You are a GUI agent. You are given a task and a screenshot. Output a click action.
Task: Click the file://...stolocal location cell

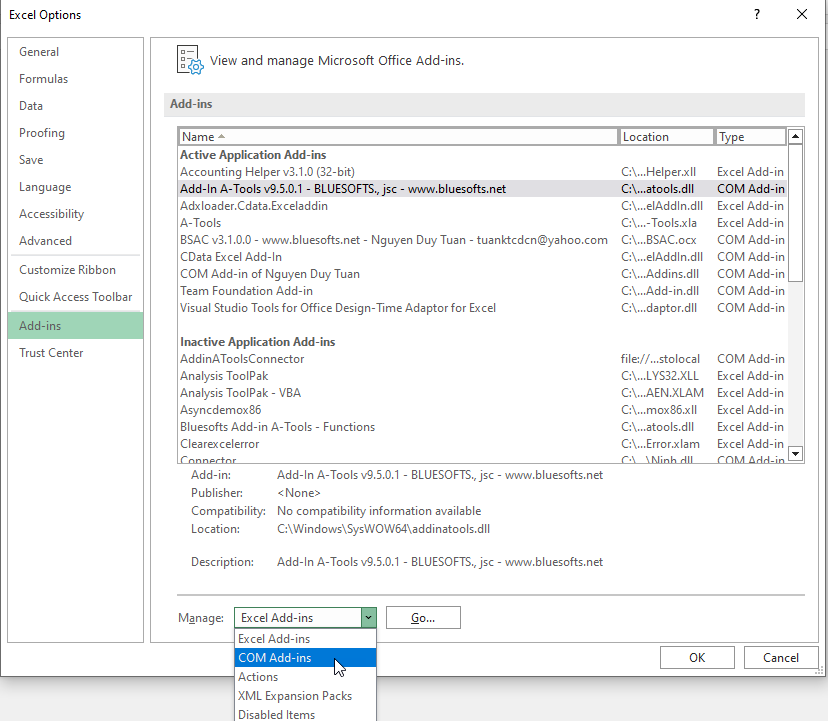[660, 359]
